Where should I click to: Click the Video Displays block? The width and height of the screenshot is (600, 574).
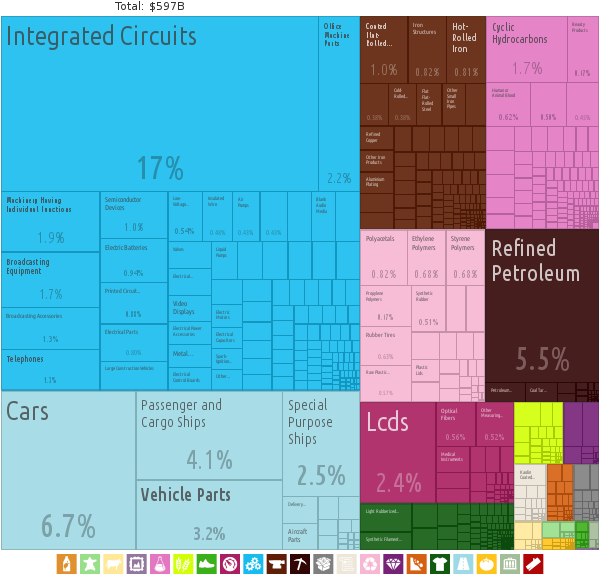point(190,308)
